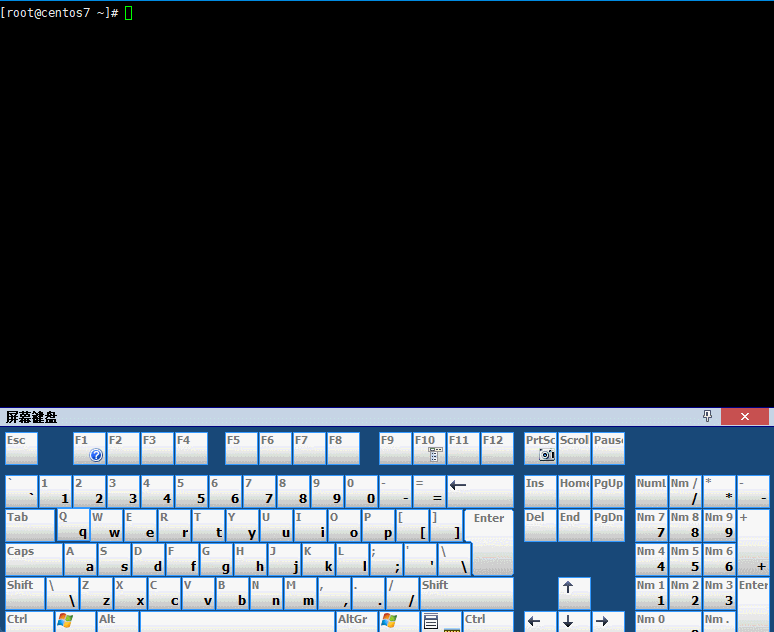This screenshot has height=632, width=774.
Task: Click the right arrow key
Action: coord(609,622)
